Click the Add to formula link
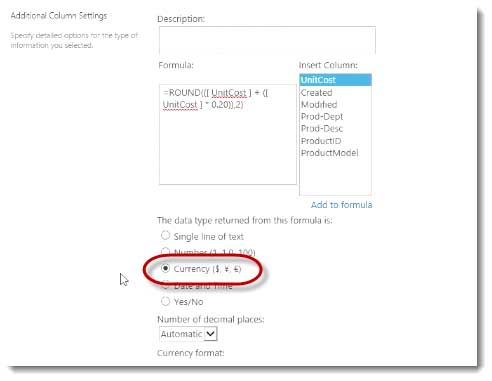 coord(341,205)
